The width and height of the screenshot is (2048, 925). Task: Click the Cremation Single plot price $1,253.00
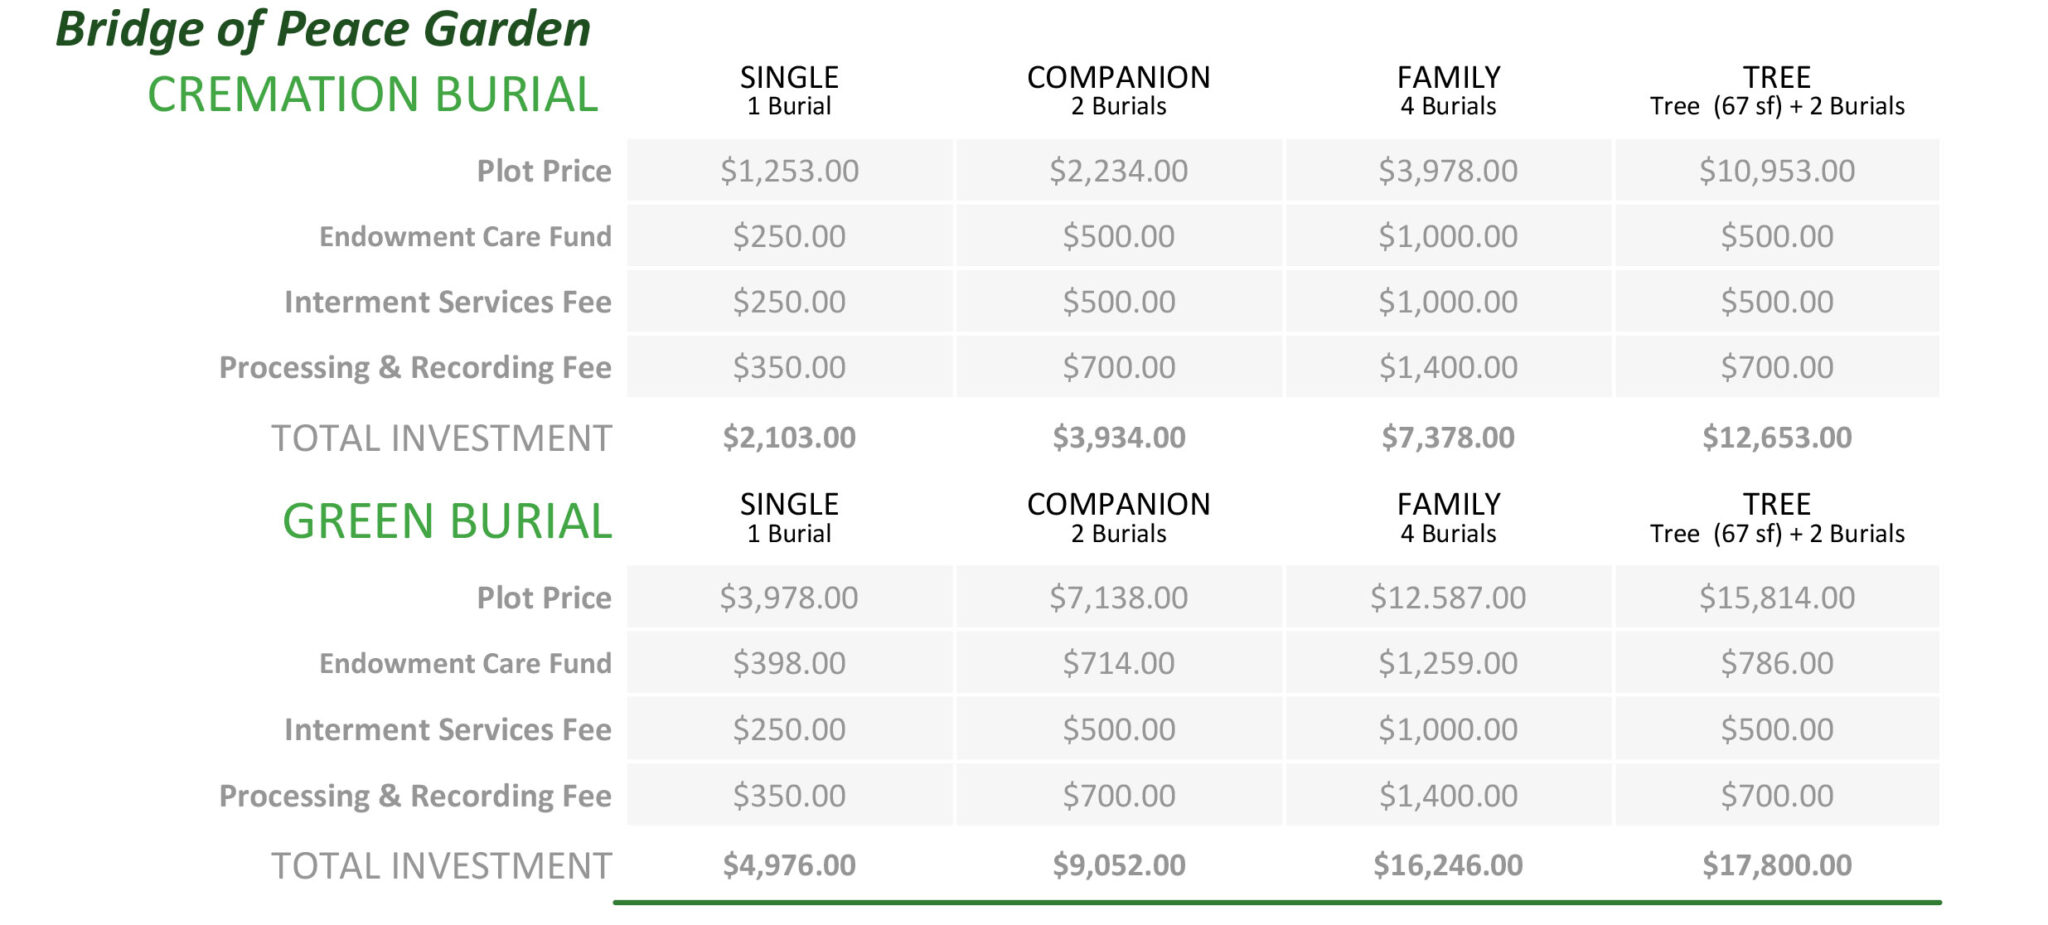(x=789, y=171)
